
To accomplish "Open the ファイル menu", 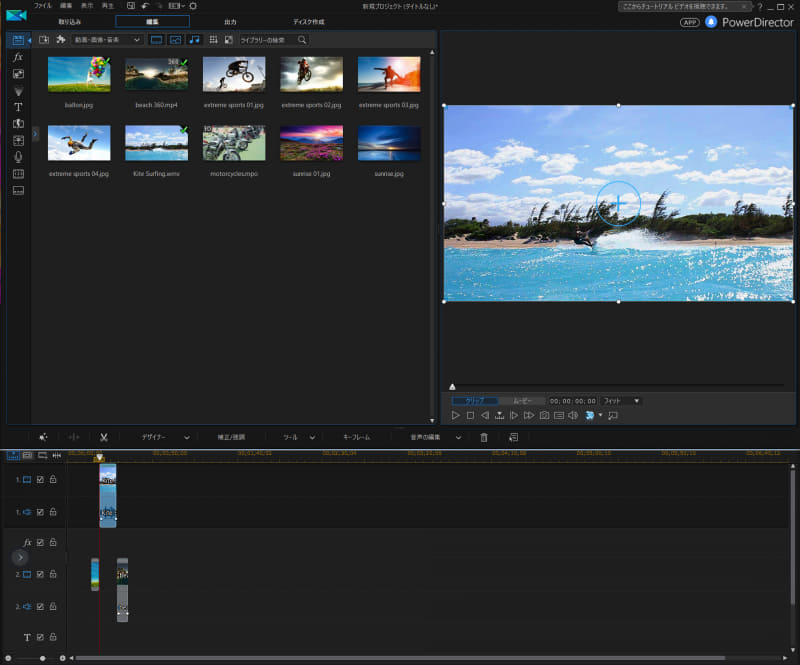I will click(43, 6).
